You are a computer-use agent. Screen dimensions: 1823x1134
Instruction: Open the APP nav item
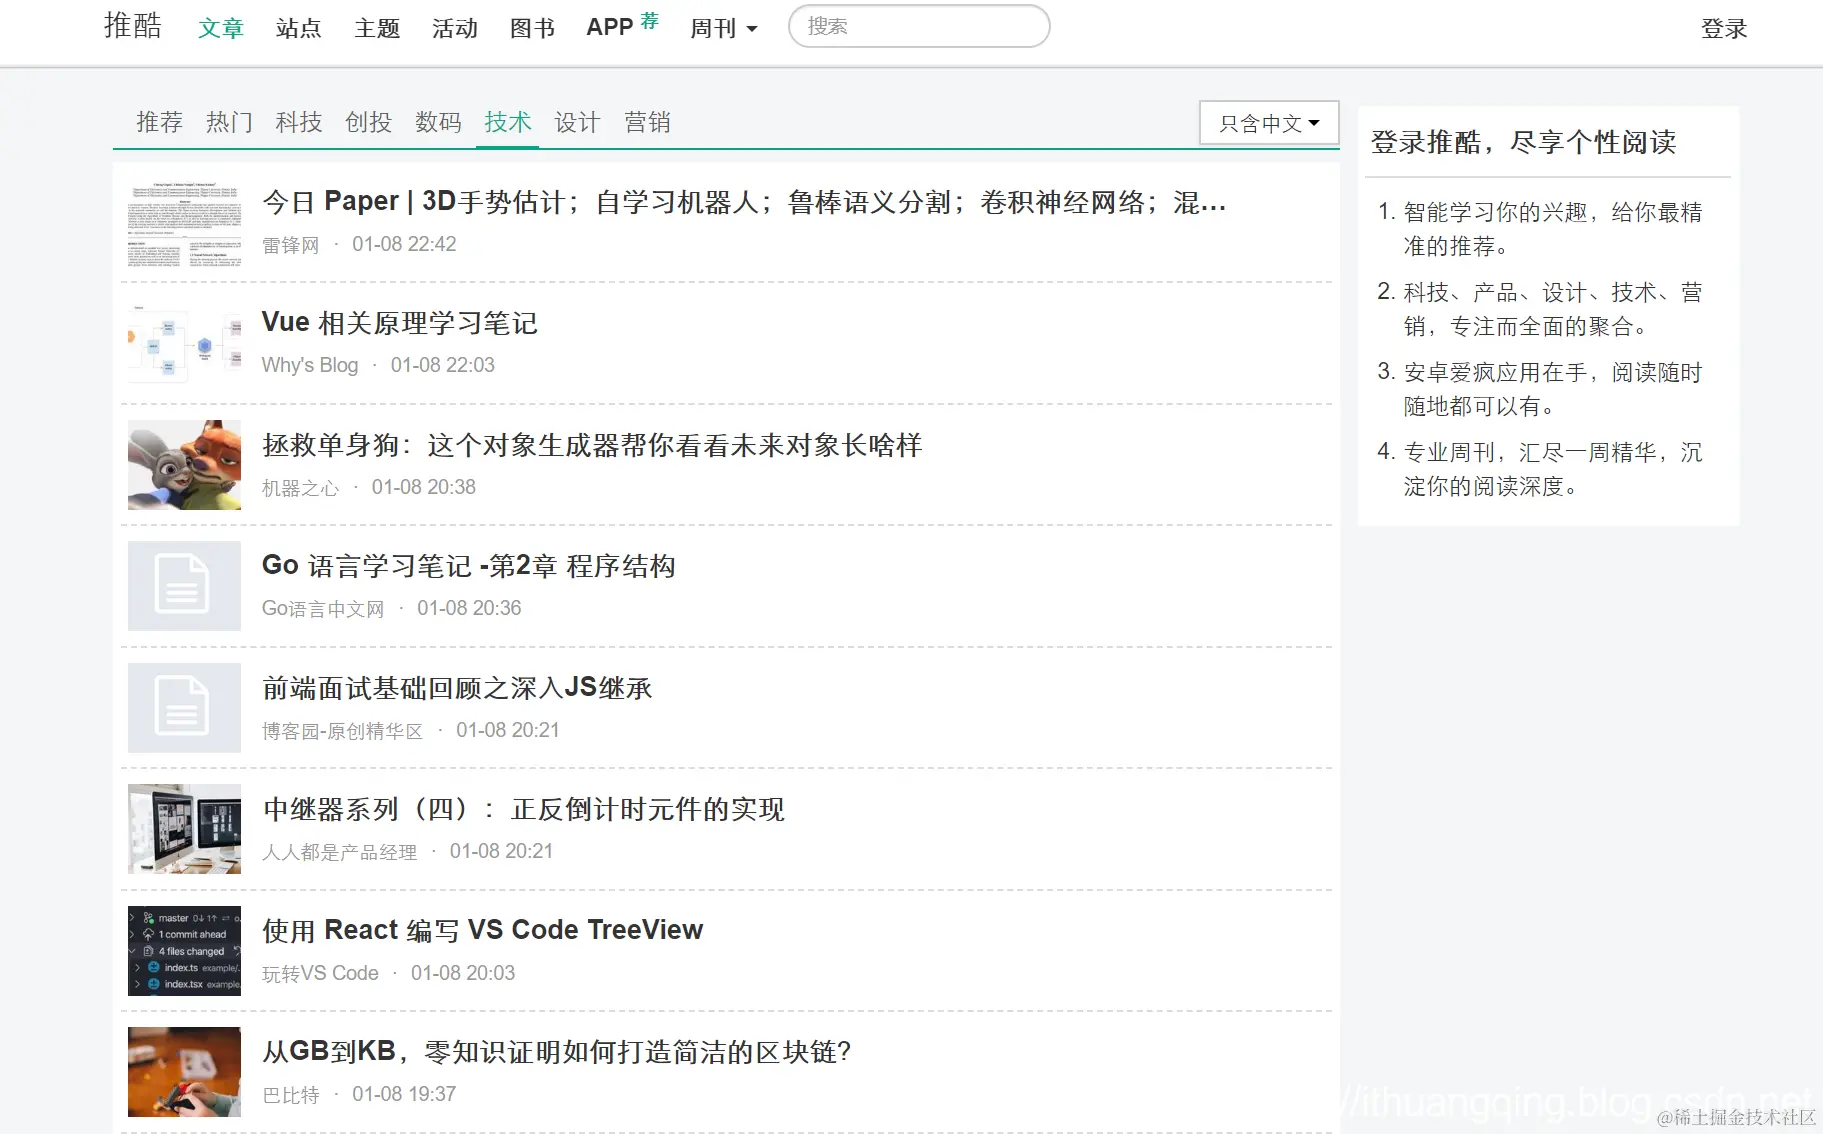click(610, 27)
